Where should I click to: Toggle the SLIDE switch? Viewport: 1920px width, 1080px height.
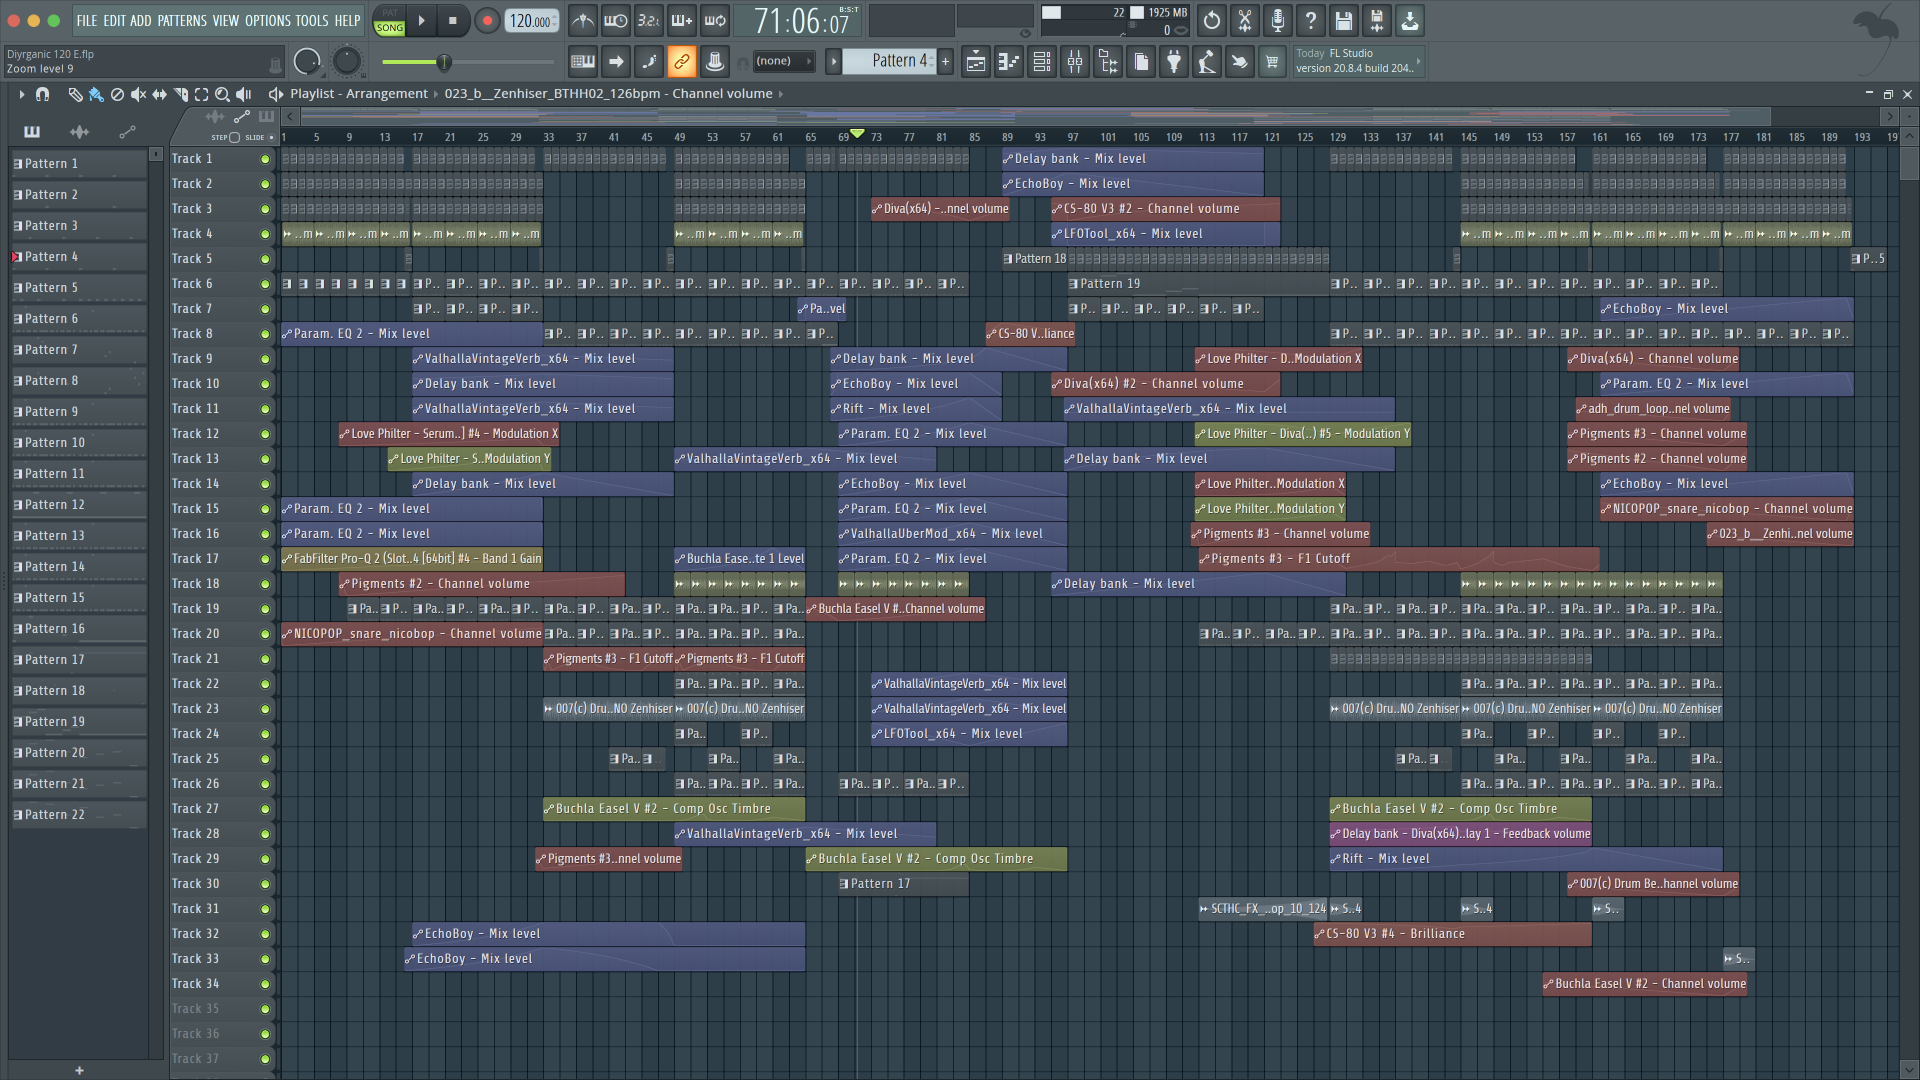[x=271, y=137]
